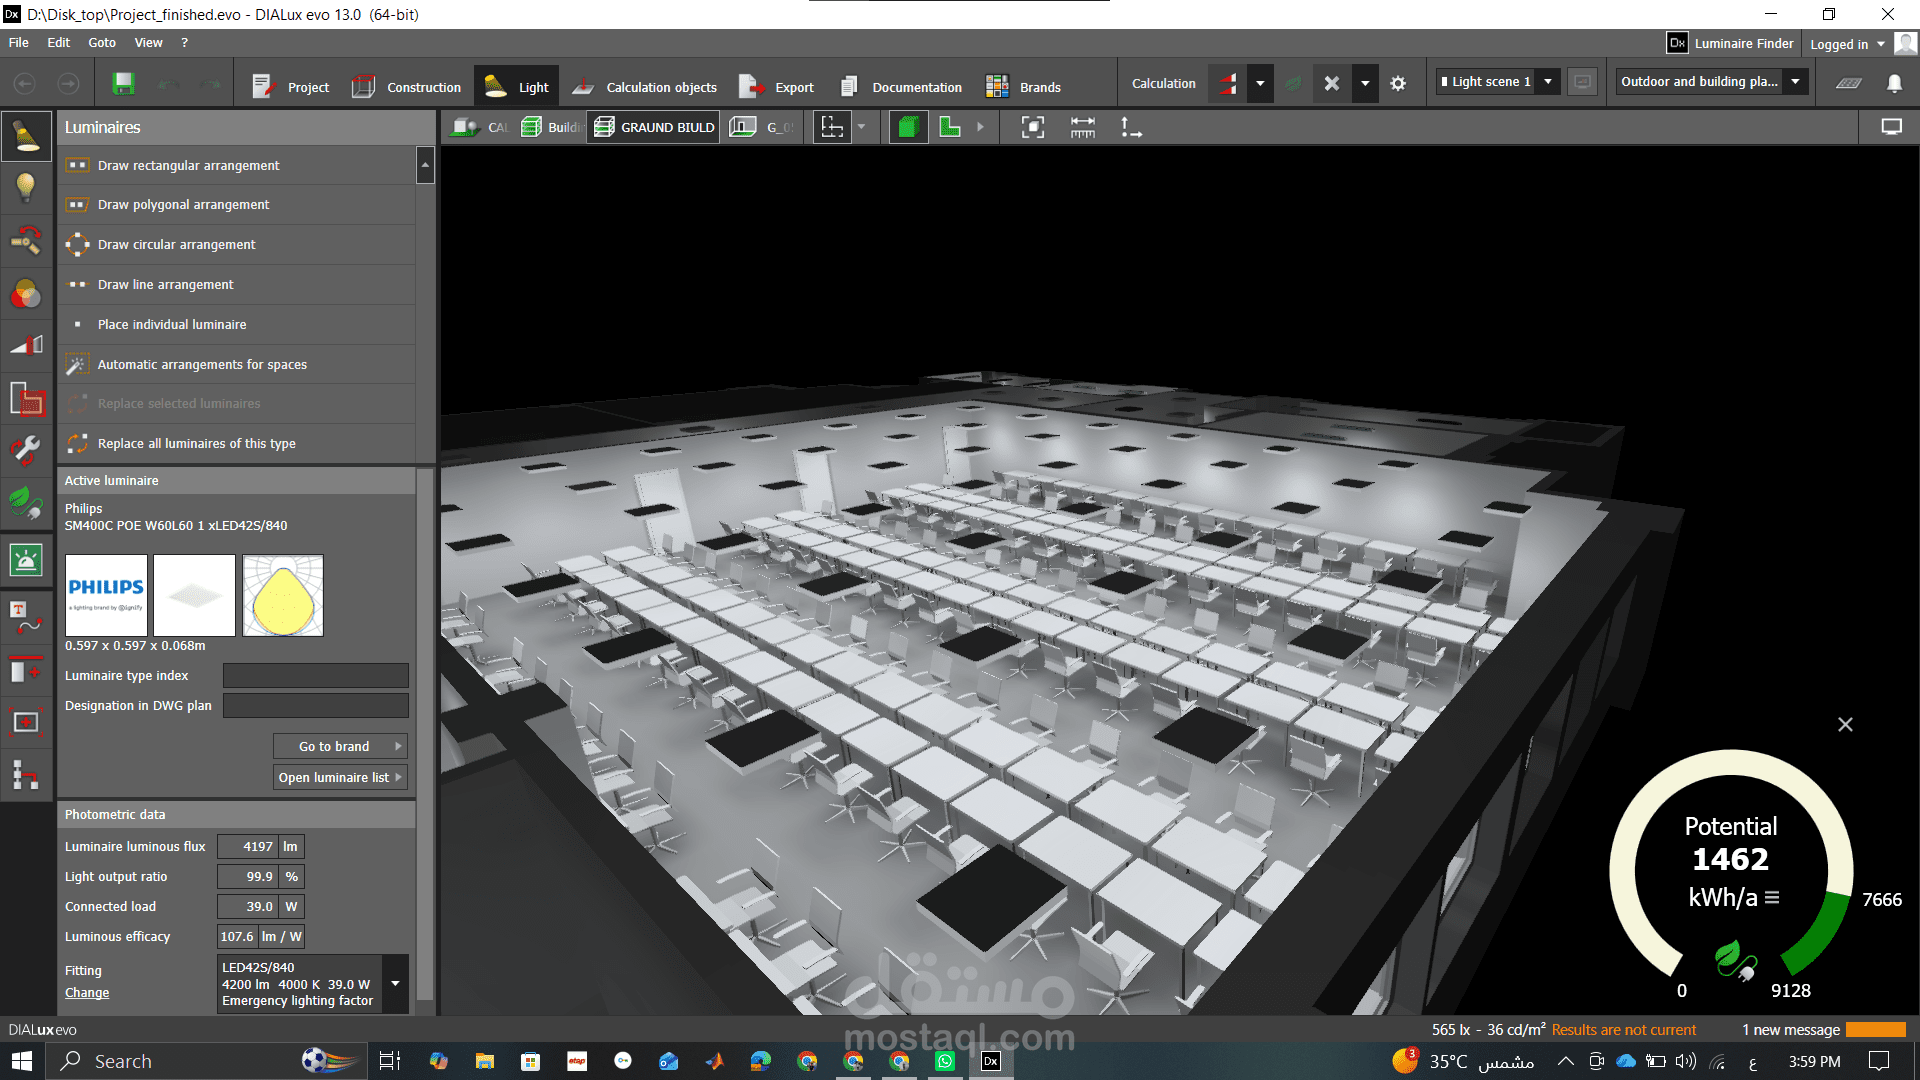
Task: Switch to the Calculation objects tab
Action: 645,87
